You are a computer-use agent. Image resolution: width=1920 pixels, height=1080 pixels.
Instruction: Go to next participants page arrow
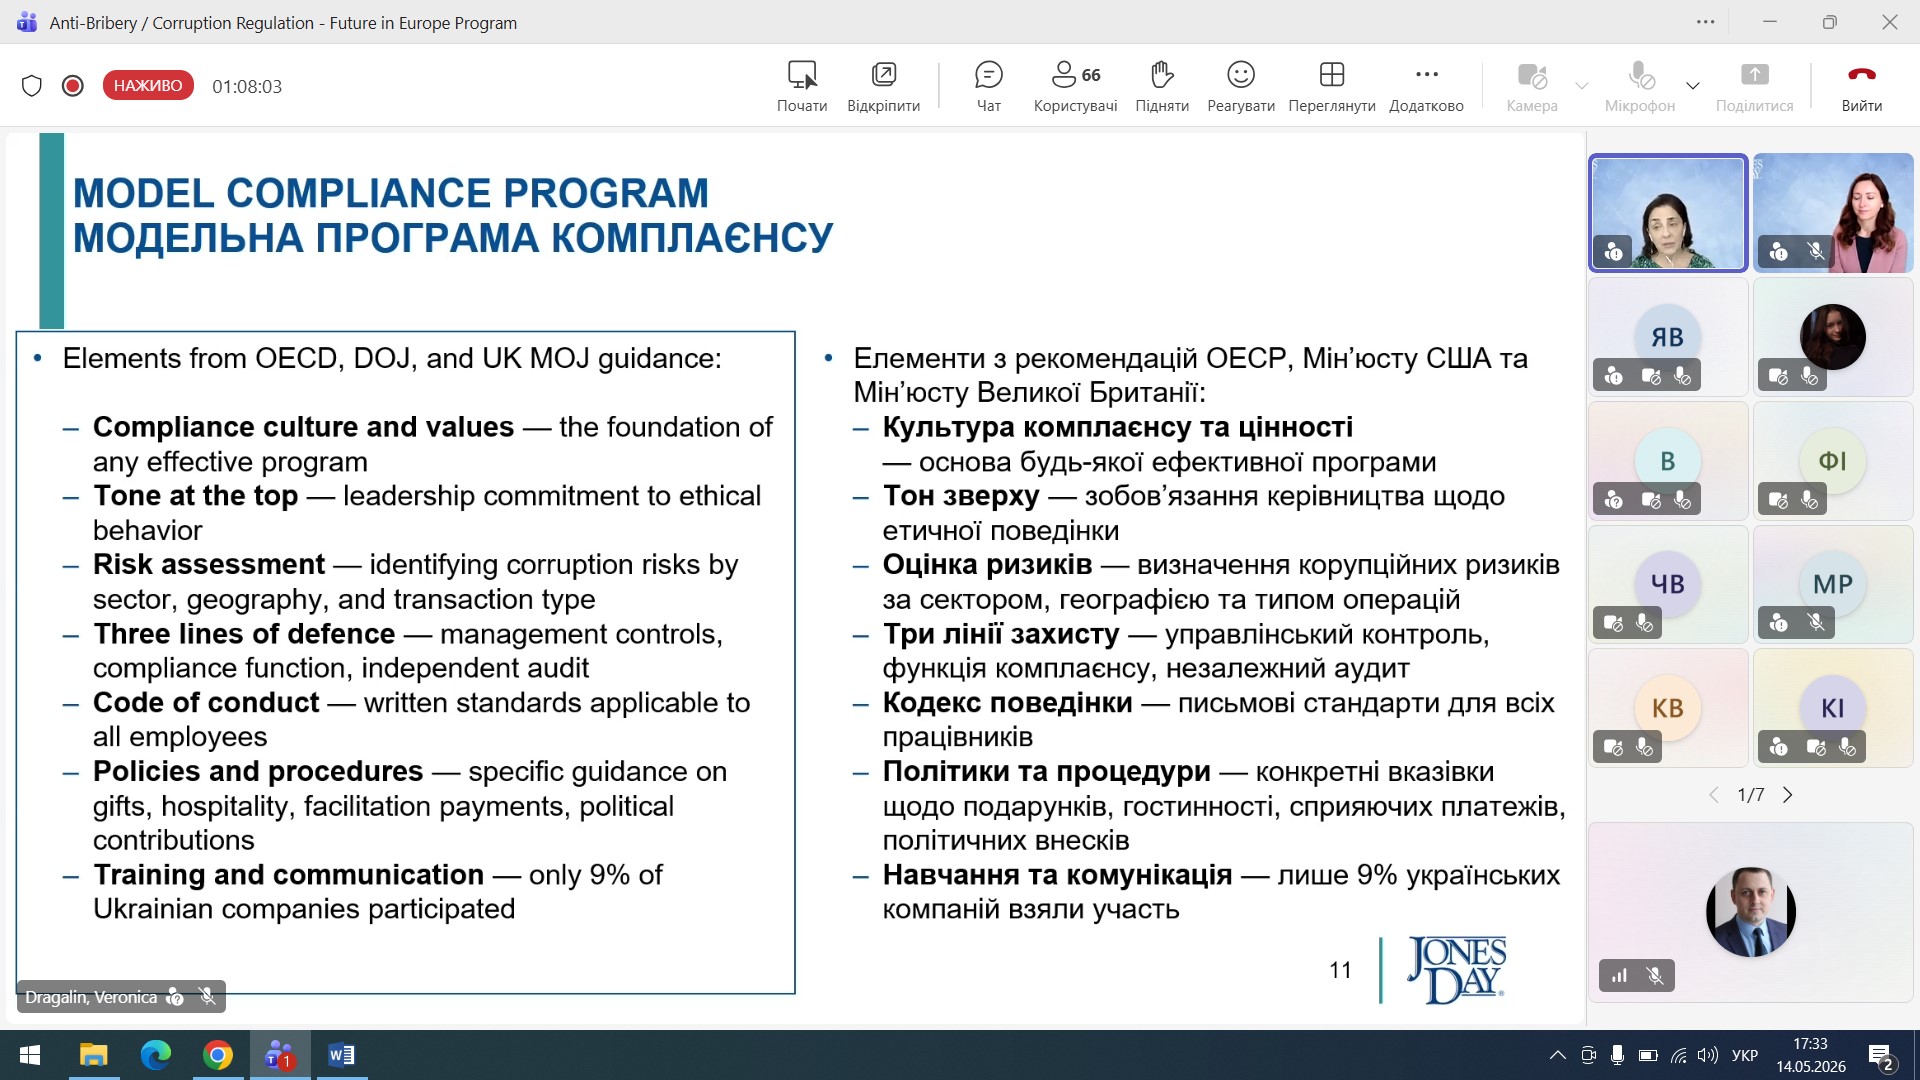pyautogui.click(x=1788, y=795)
